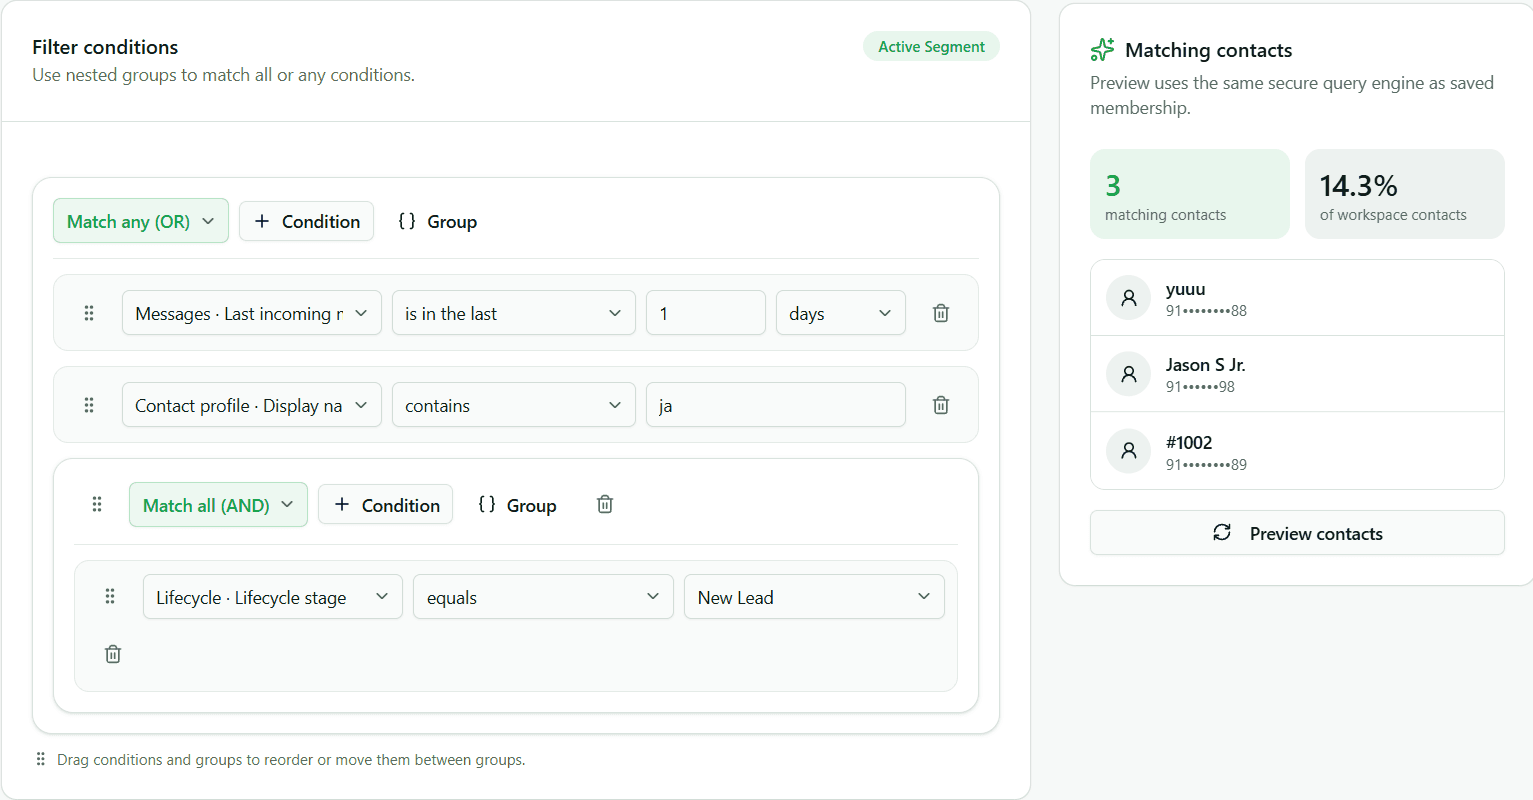Screen dimensions: 1533x800
Task: Open the Match any (OR) dropdown
Action: coord(141,221)
